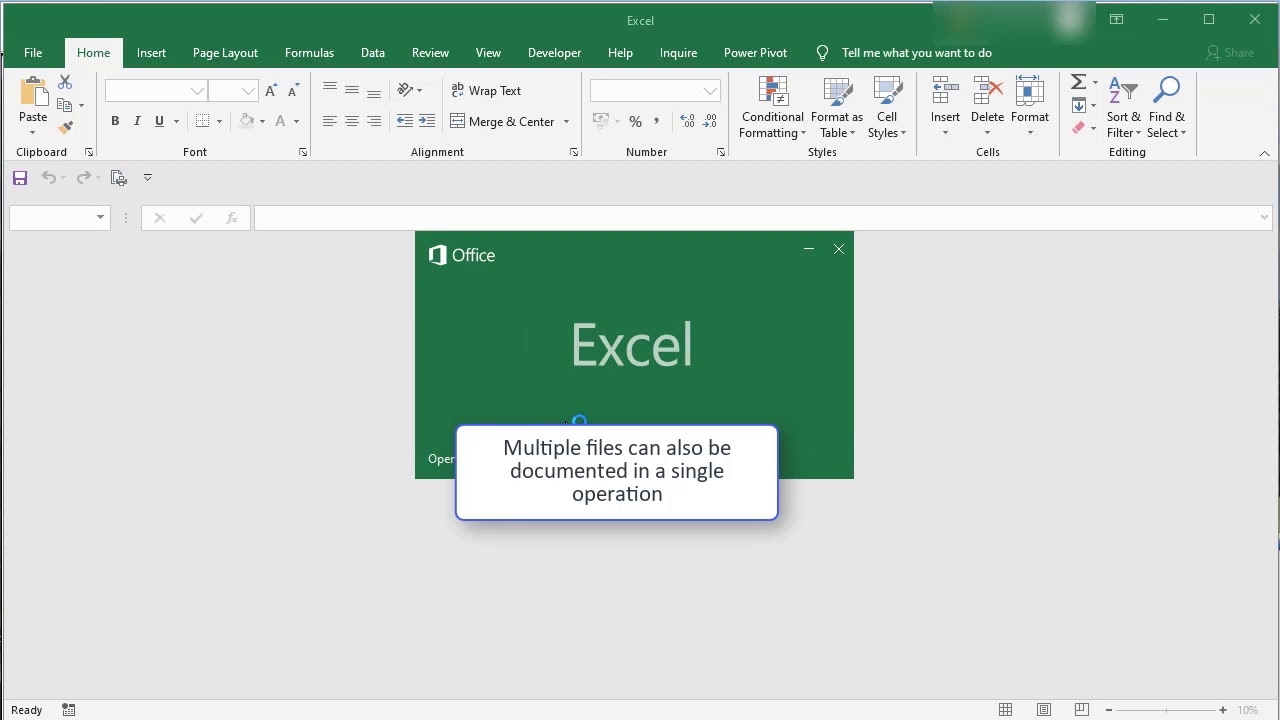The height and width of the screenshot is (720, 1280).
Task: Open Conditional Formatting menu
Action: (773, 108)
